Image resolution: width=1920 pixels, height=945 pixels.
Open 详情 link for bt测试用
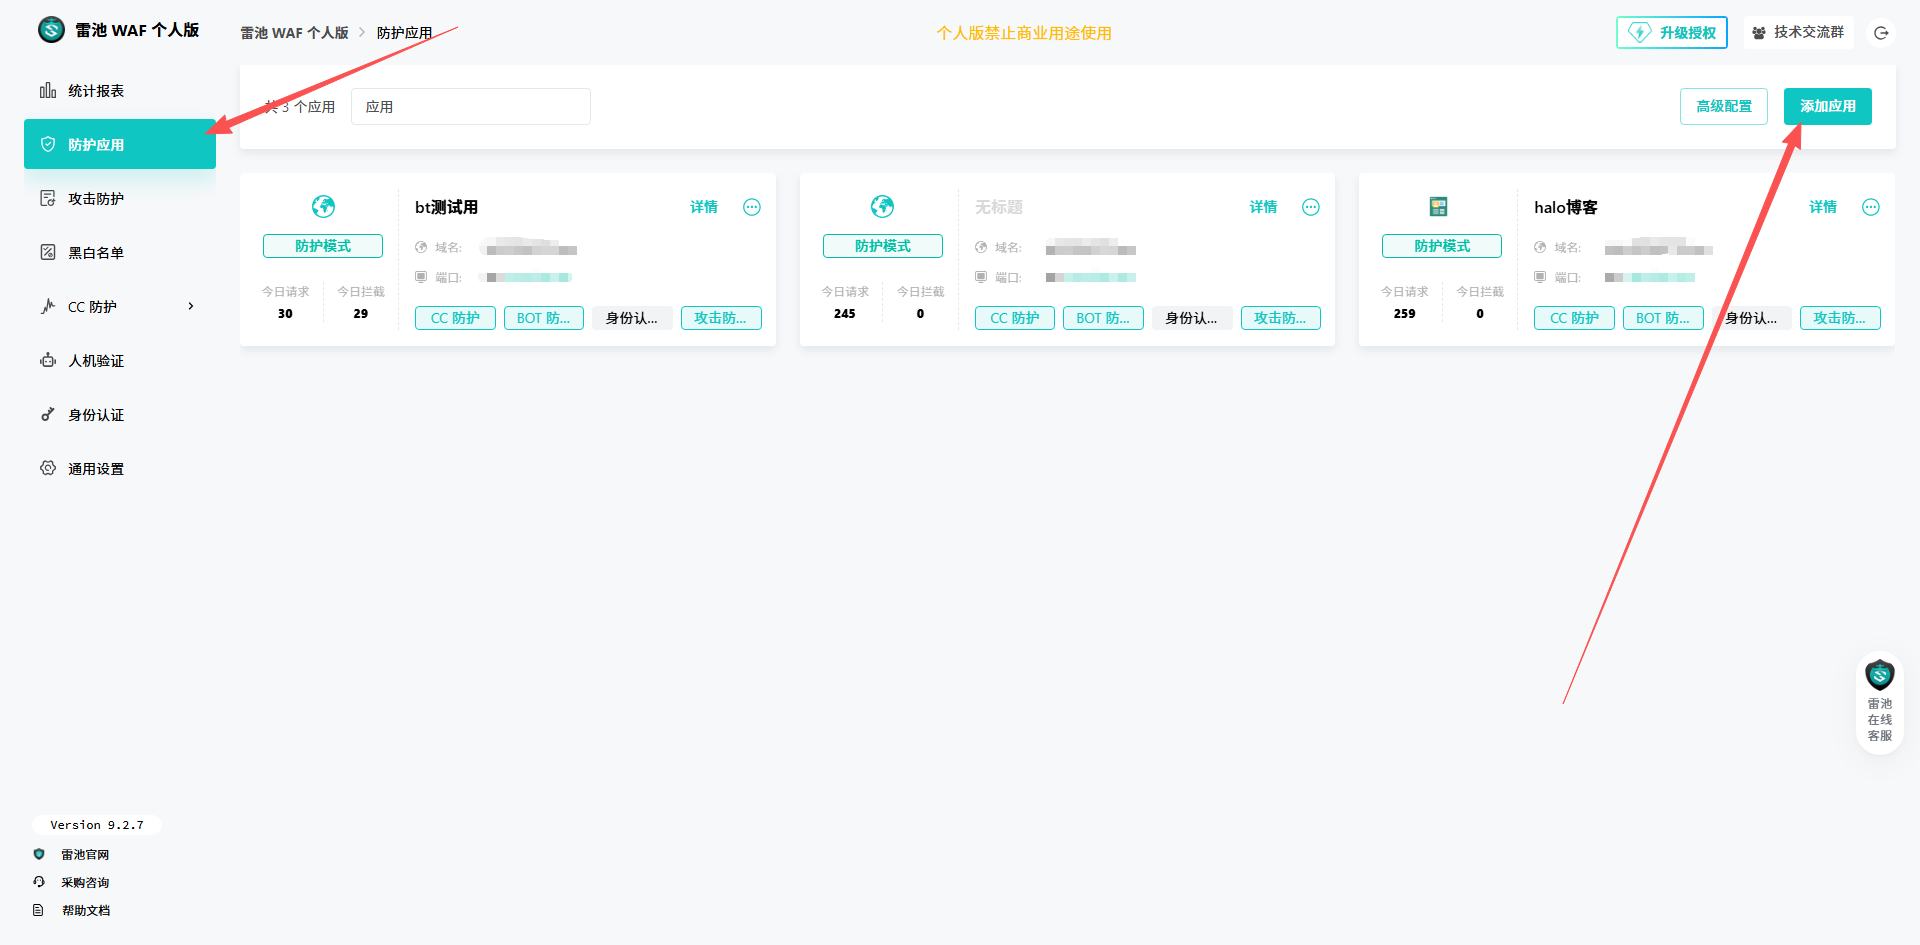(703, 207)
